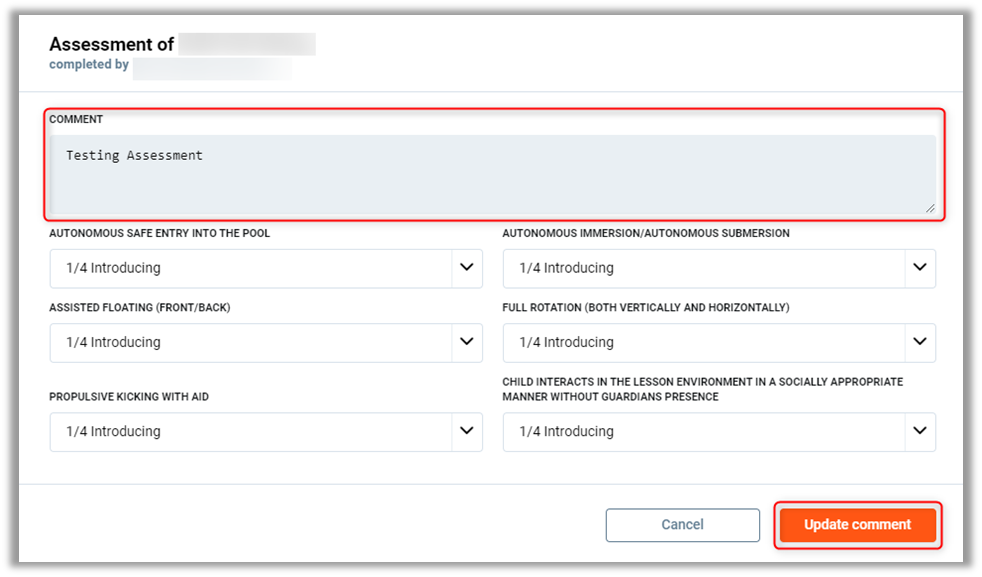Image resolution: width=982 pixels, height=577 pixels.
Task: Click chevron arrow for Autonomous Immersion dropdown
Action: (x=920, y=268)
